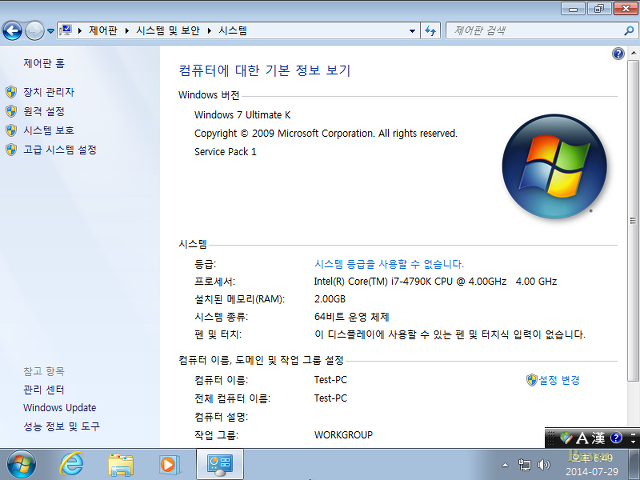Click shield icon beside 원격 설정

click(11, 111)
